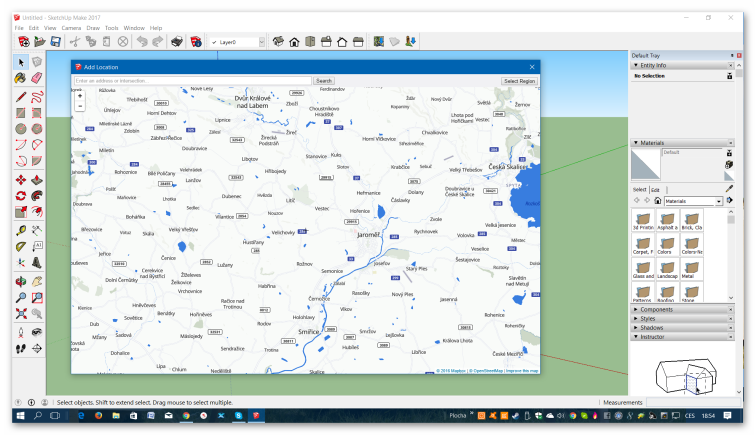The width and height of the screenshot is (756, 435).
Task: Pick material with Sample Paint eyedropper
Action: coord(729,189)
